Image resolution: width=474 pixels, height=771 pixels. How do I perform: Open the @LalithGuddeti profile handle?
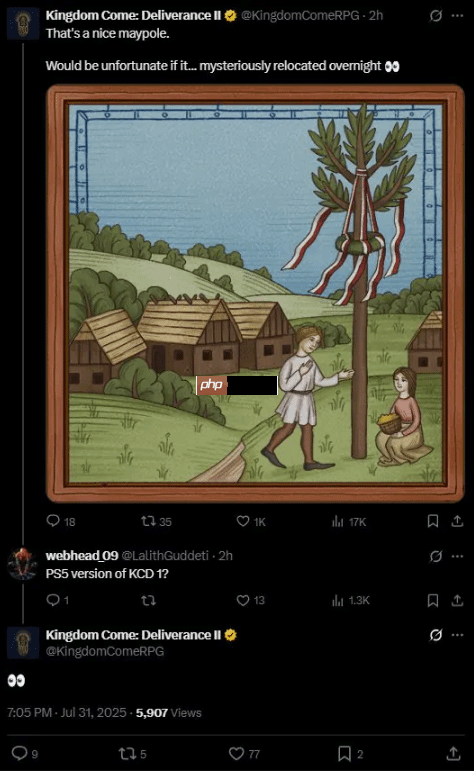point(165,556)
